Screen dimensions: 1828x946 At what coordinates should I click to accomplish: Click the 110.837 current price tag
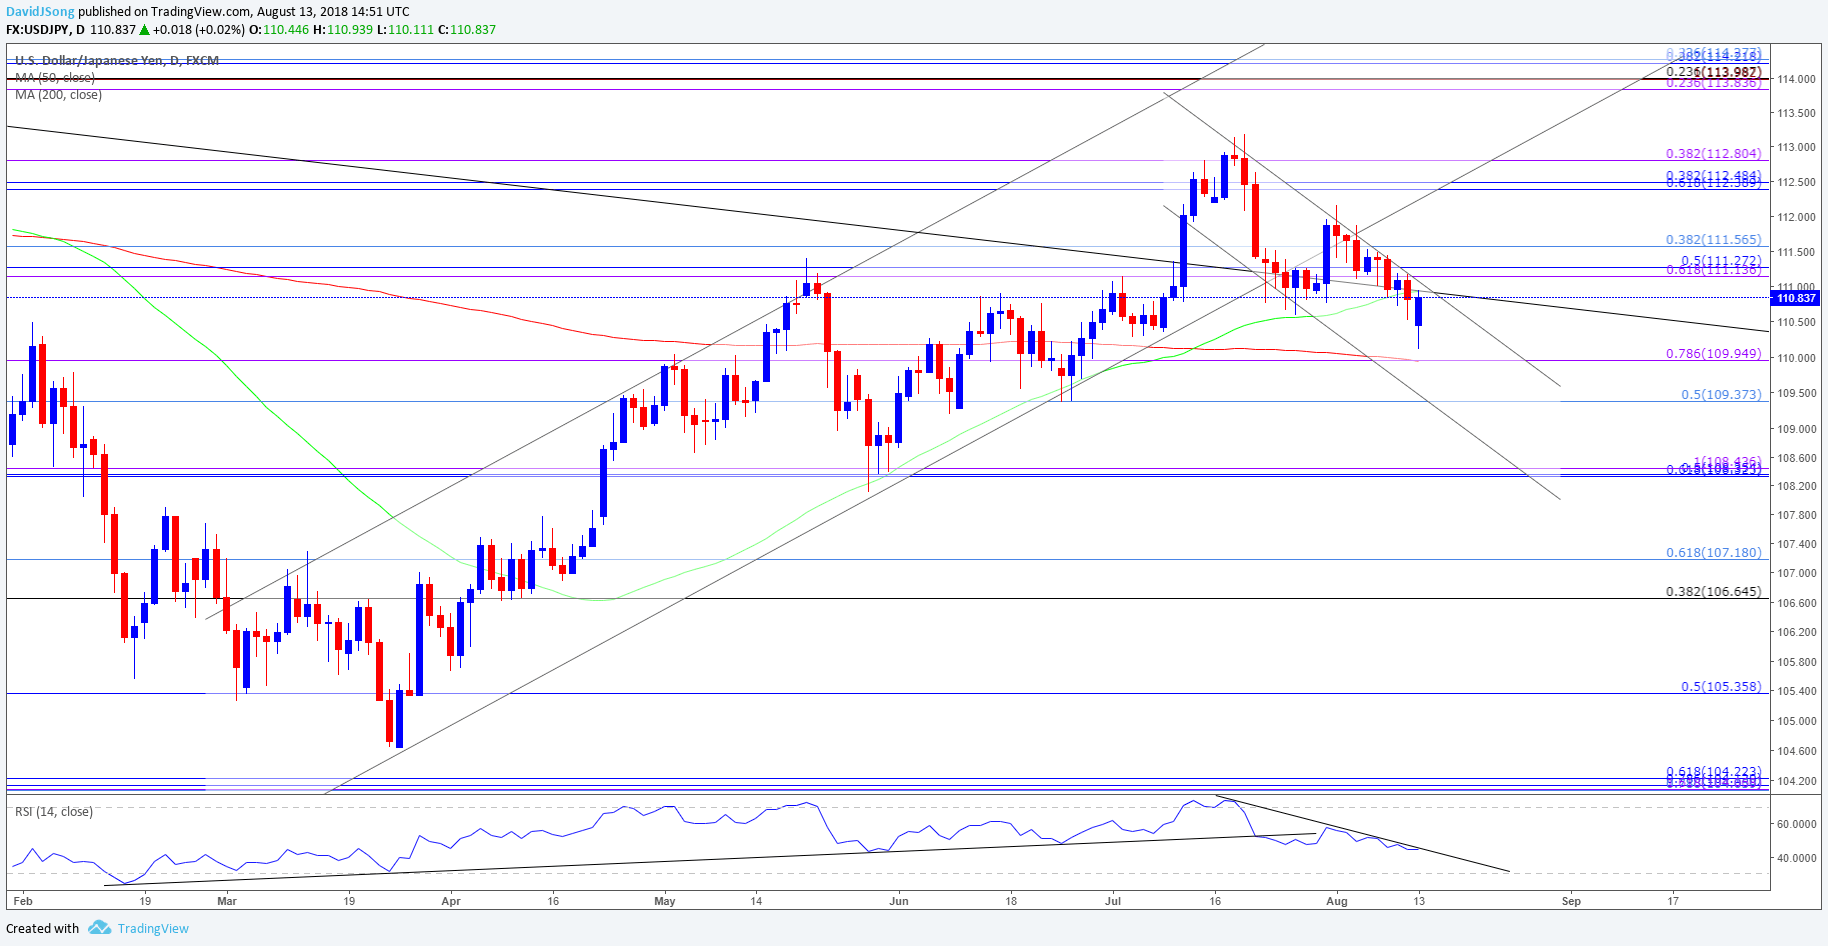pyautogui.click(x=1794, y=298)
